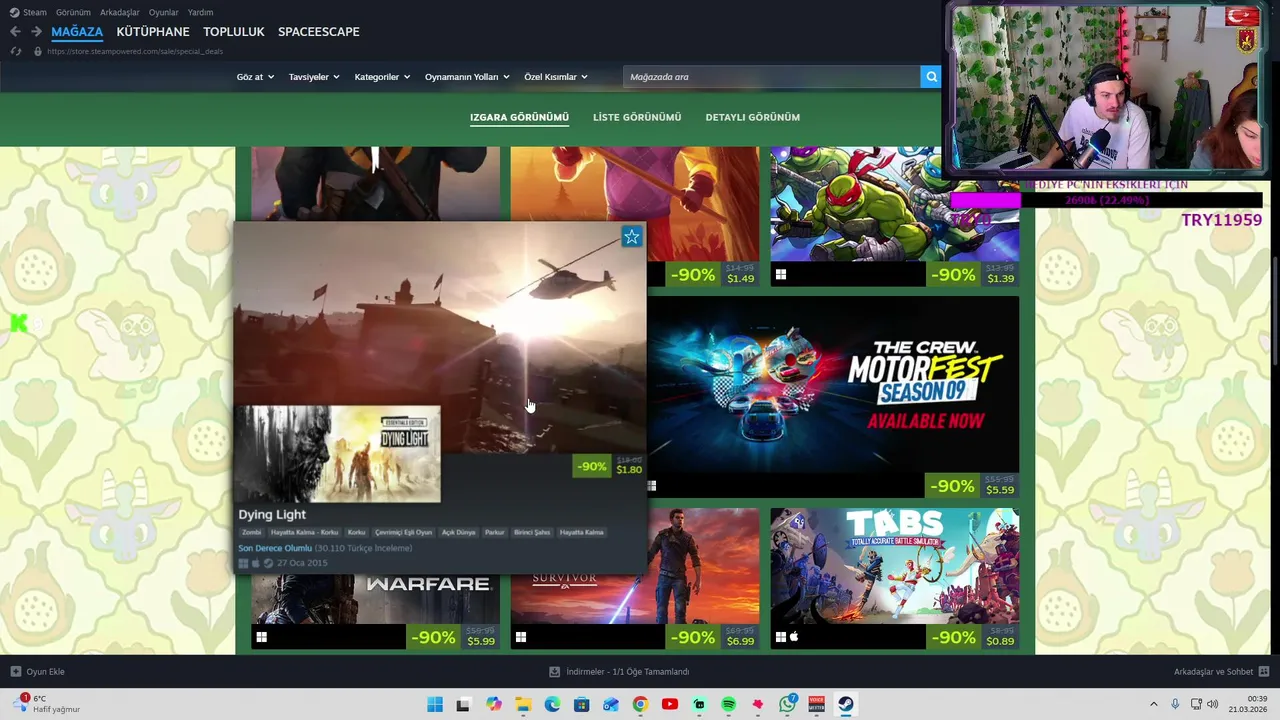Click the Birinci Şahıs tag
This screenshot has width=1280, height=720.
tap(532, 532)
